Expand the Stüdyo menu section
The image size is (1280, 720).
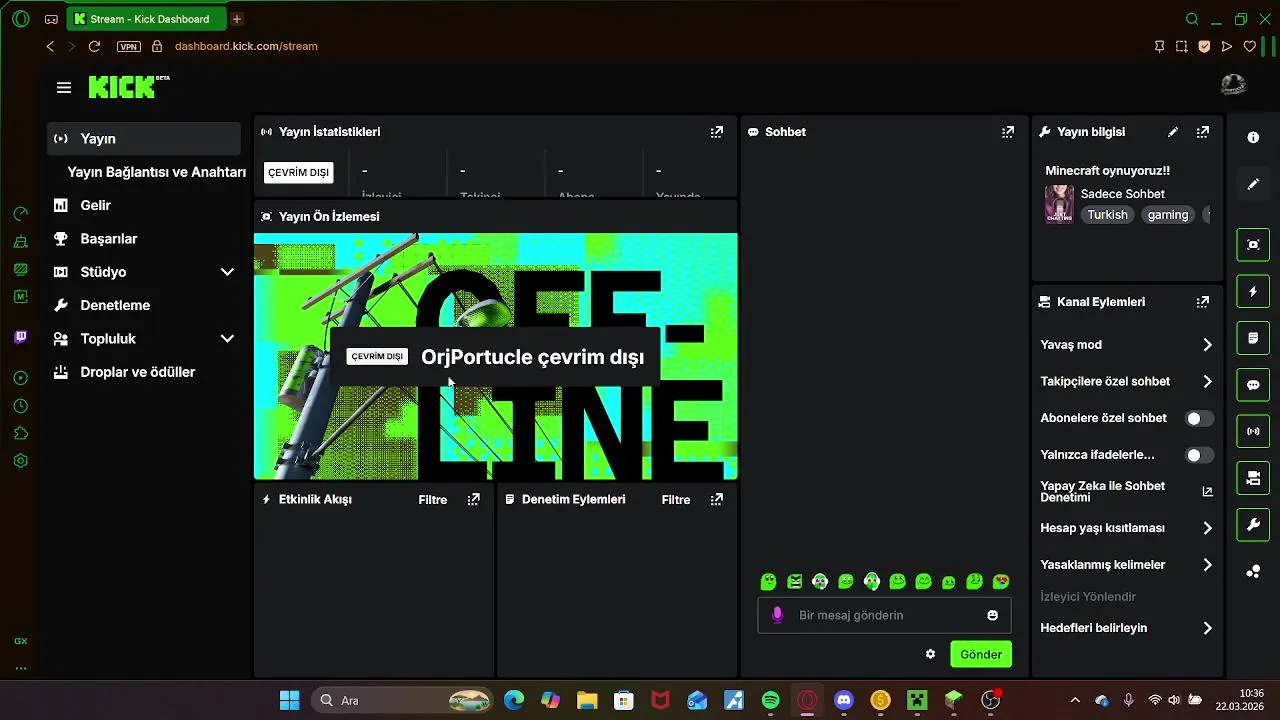point(227,272)
